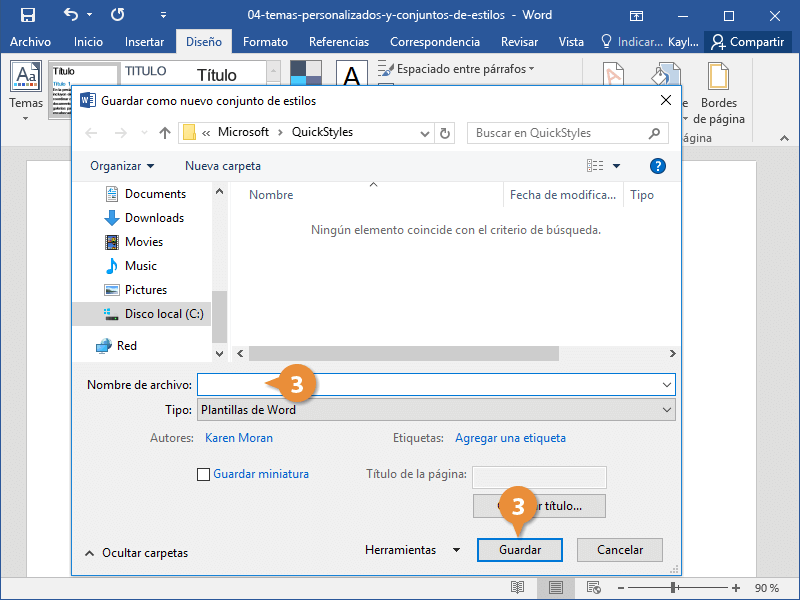Open Ribbon Display Options icon
The width and height of the screenshot is (800, 600).
[636, 16]
